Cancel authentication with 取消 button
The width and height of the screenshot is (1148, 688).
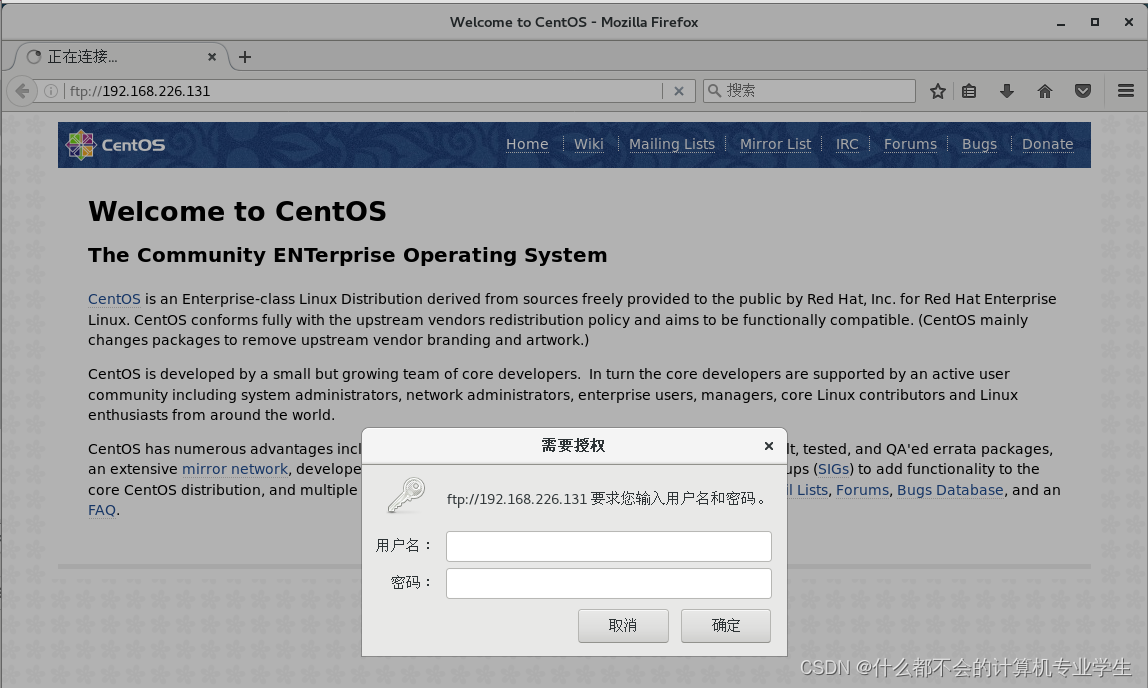coord(623,625)
